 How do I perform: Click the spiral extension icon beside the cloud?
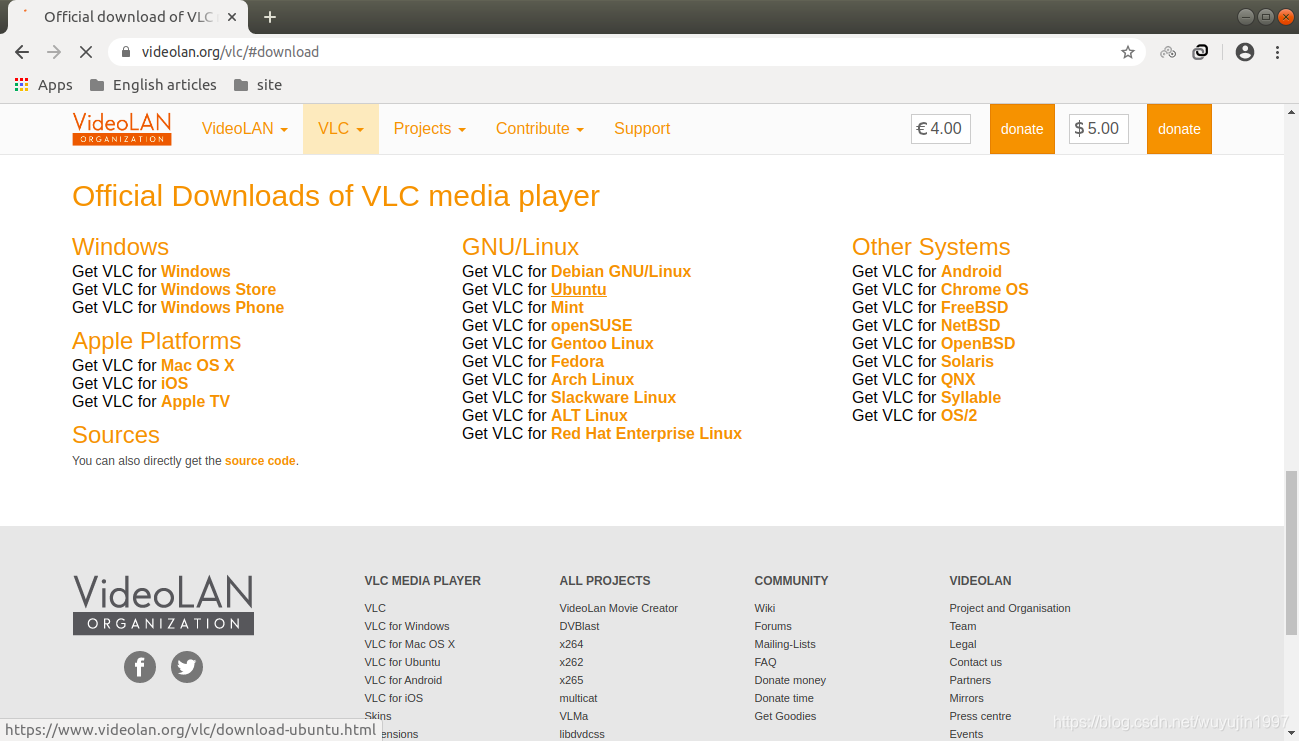tap(1201, 52)
